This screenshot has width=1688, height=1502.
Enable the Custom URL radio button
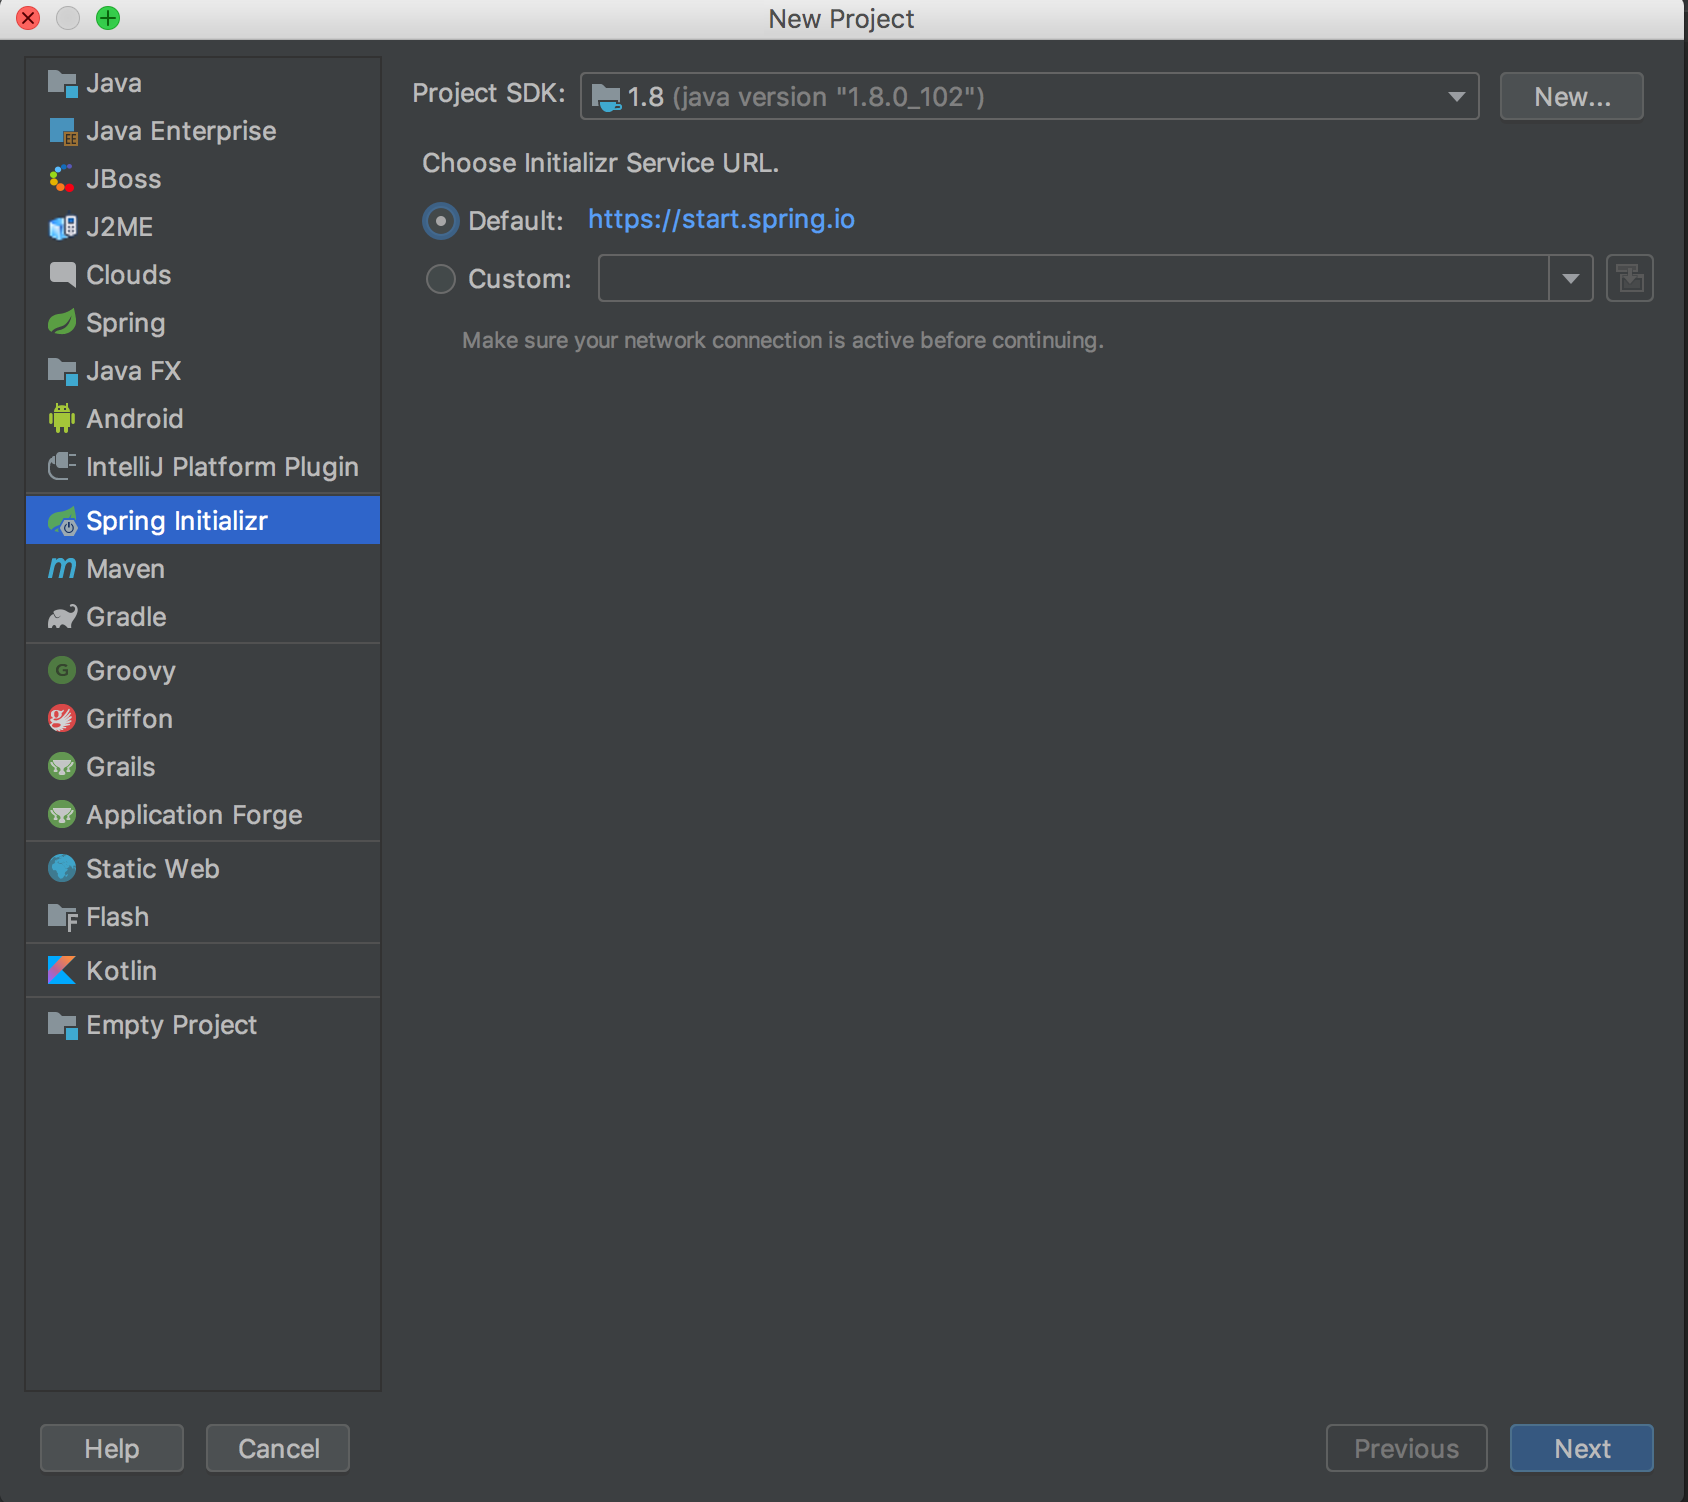[441, 279]
